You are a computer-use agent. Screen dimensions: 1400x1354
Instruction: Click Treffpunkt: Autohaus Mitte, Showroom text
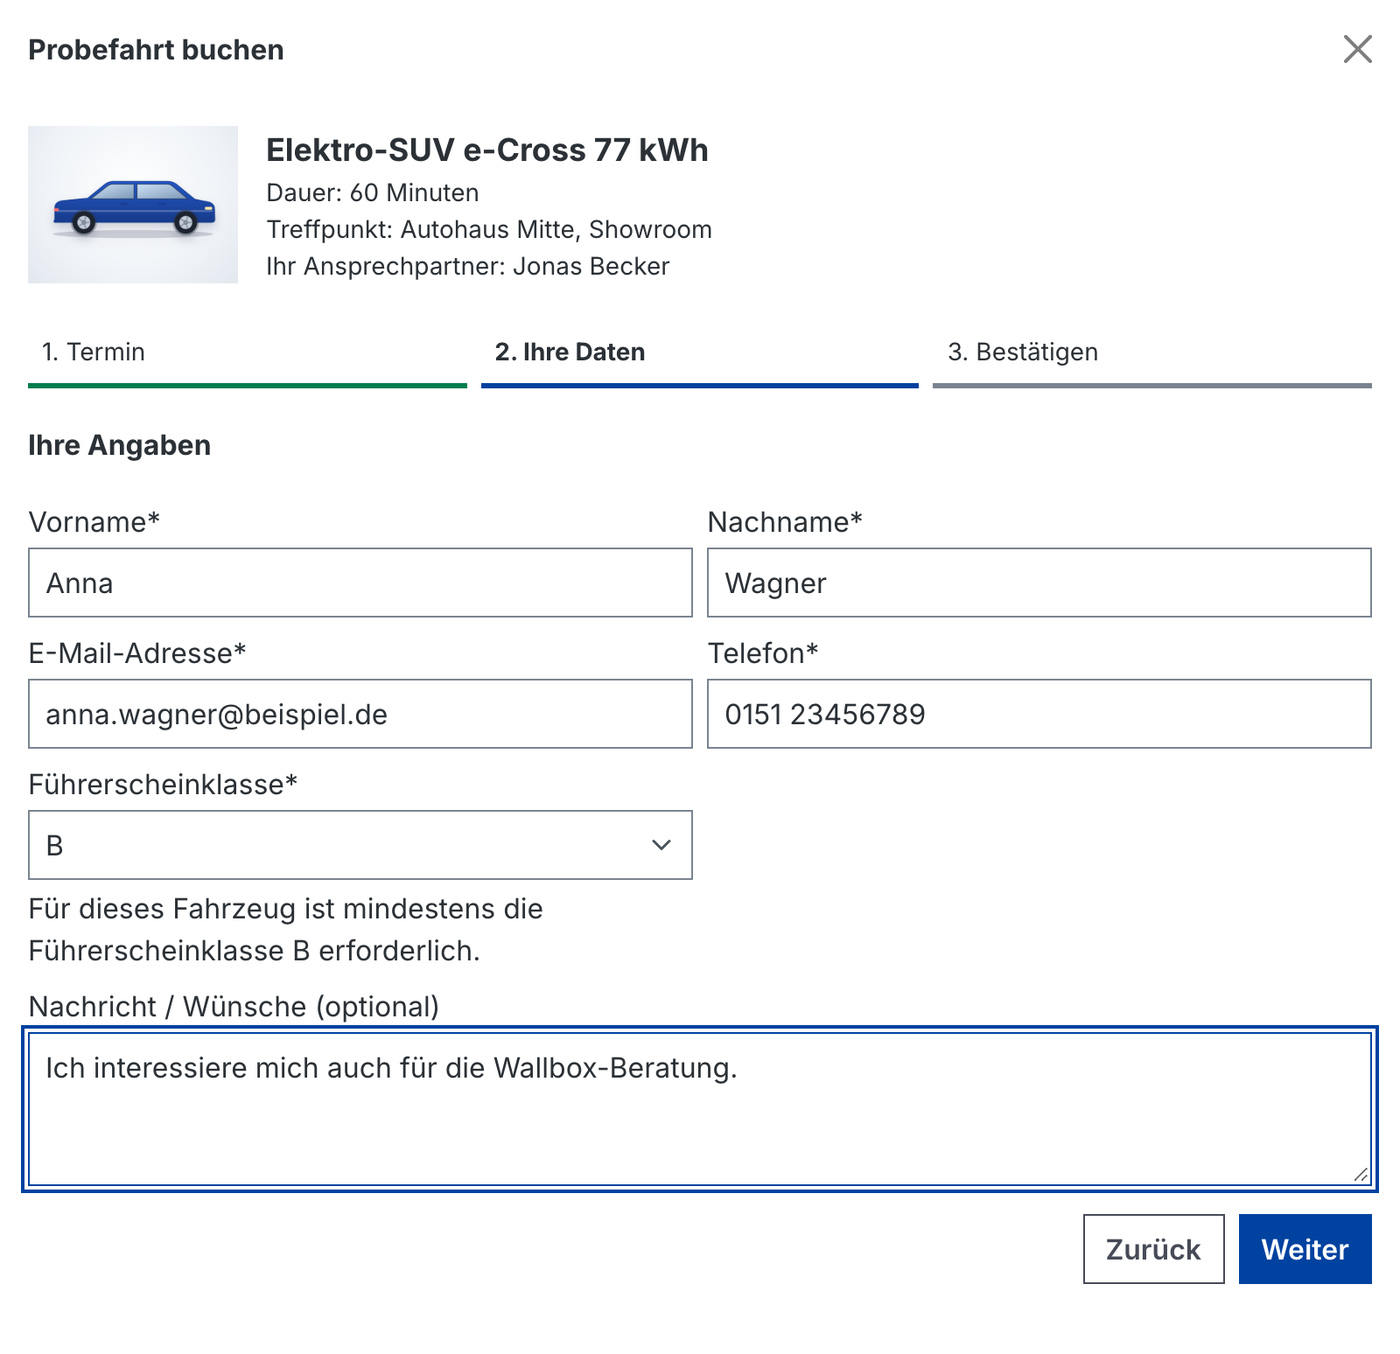pos(489,230)
